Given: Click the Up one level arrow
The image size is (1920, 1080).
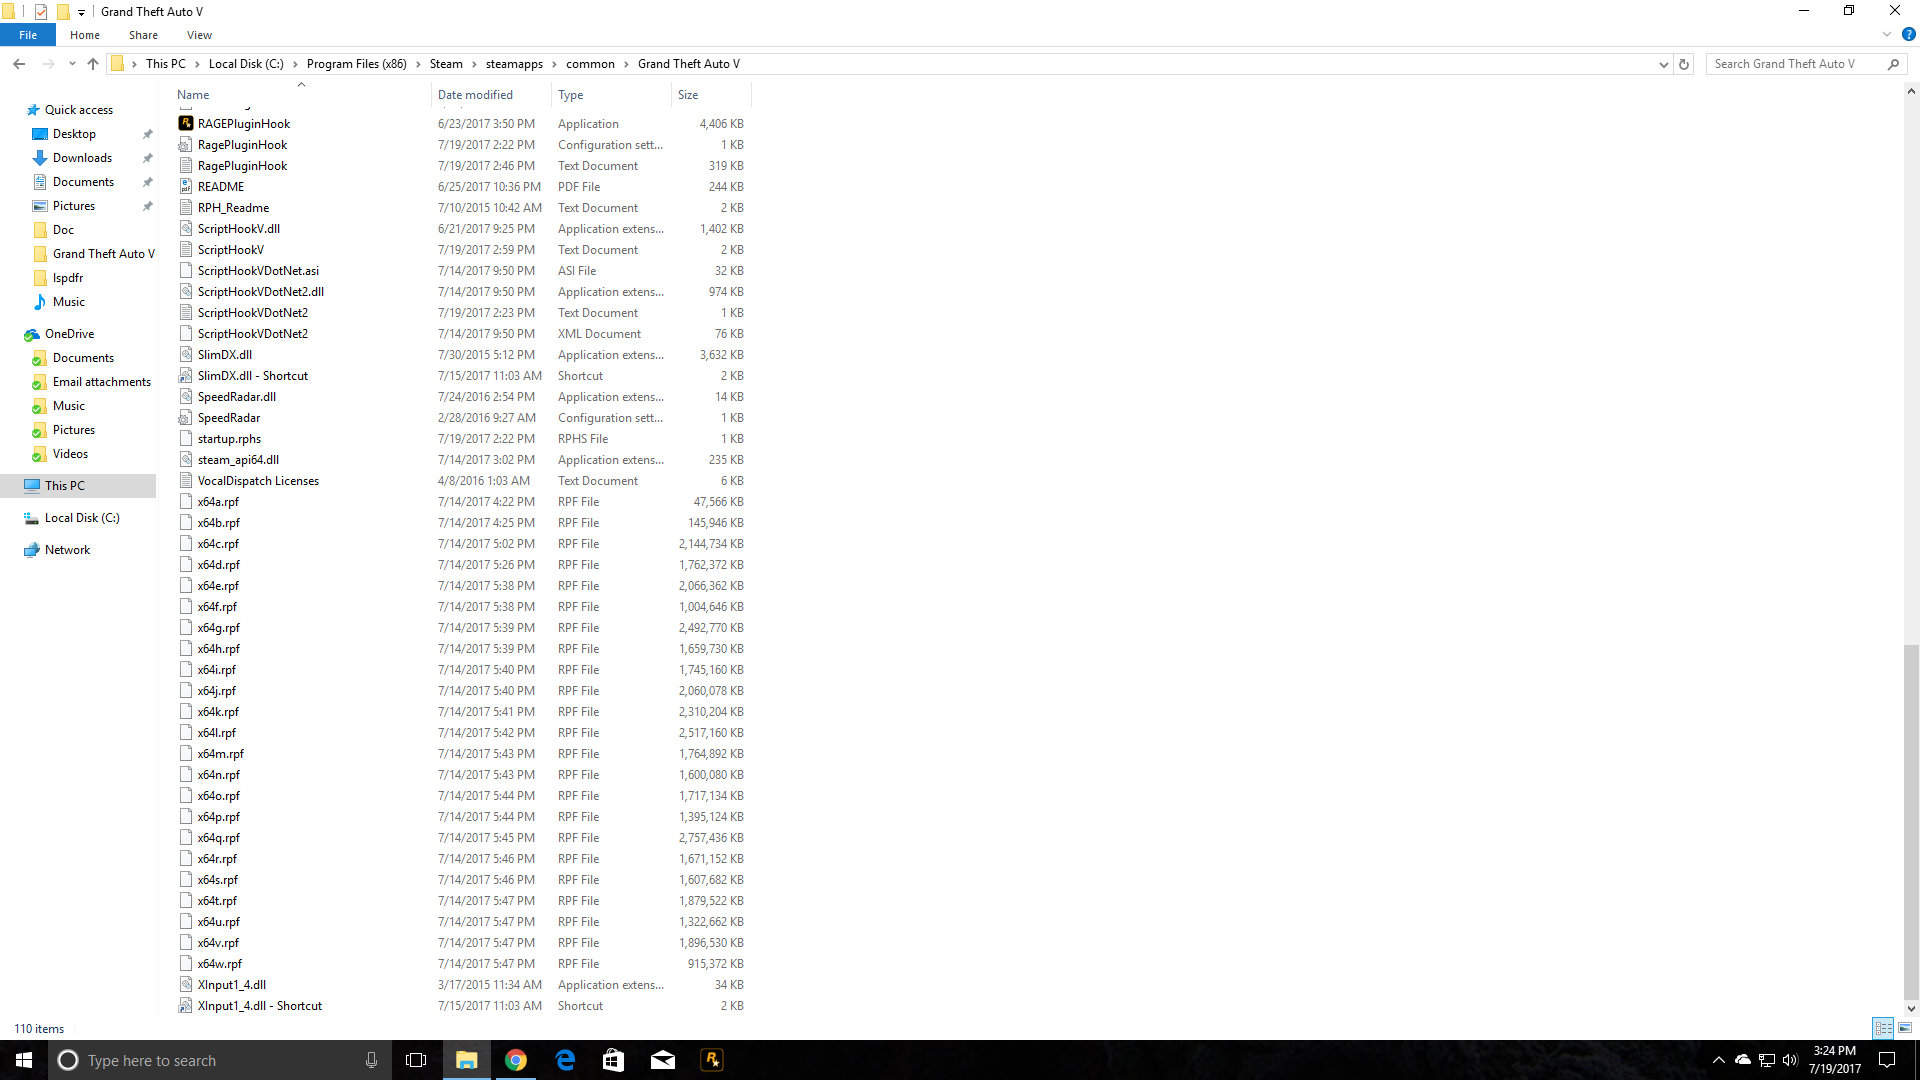Looking at the screenshot, I should coord(93,64).
